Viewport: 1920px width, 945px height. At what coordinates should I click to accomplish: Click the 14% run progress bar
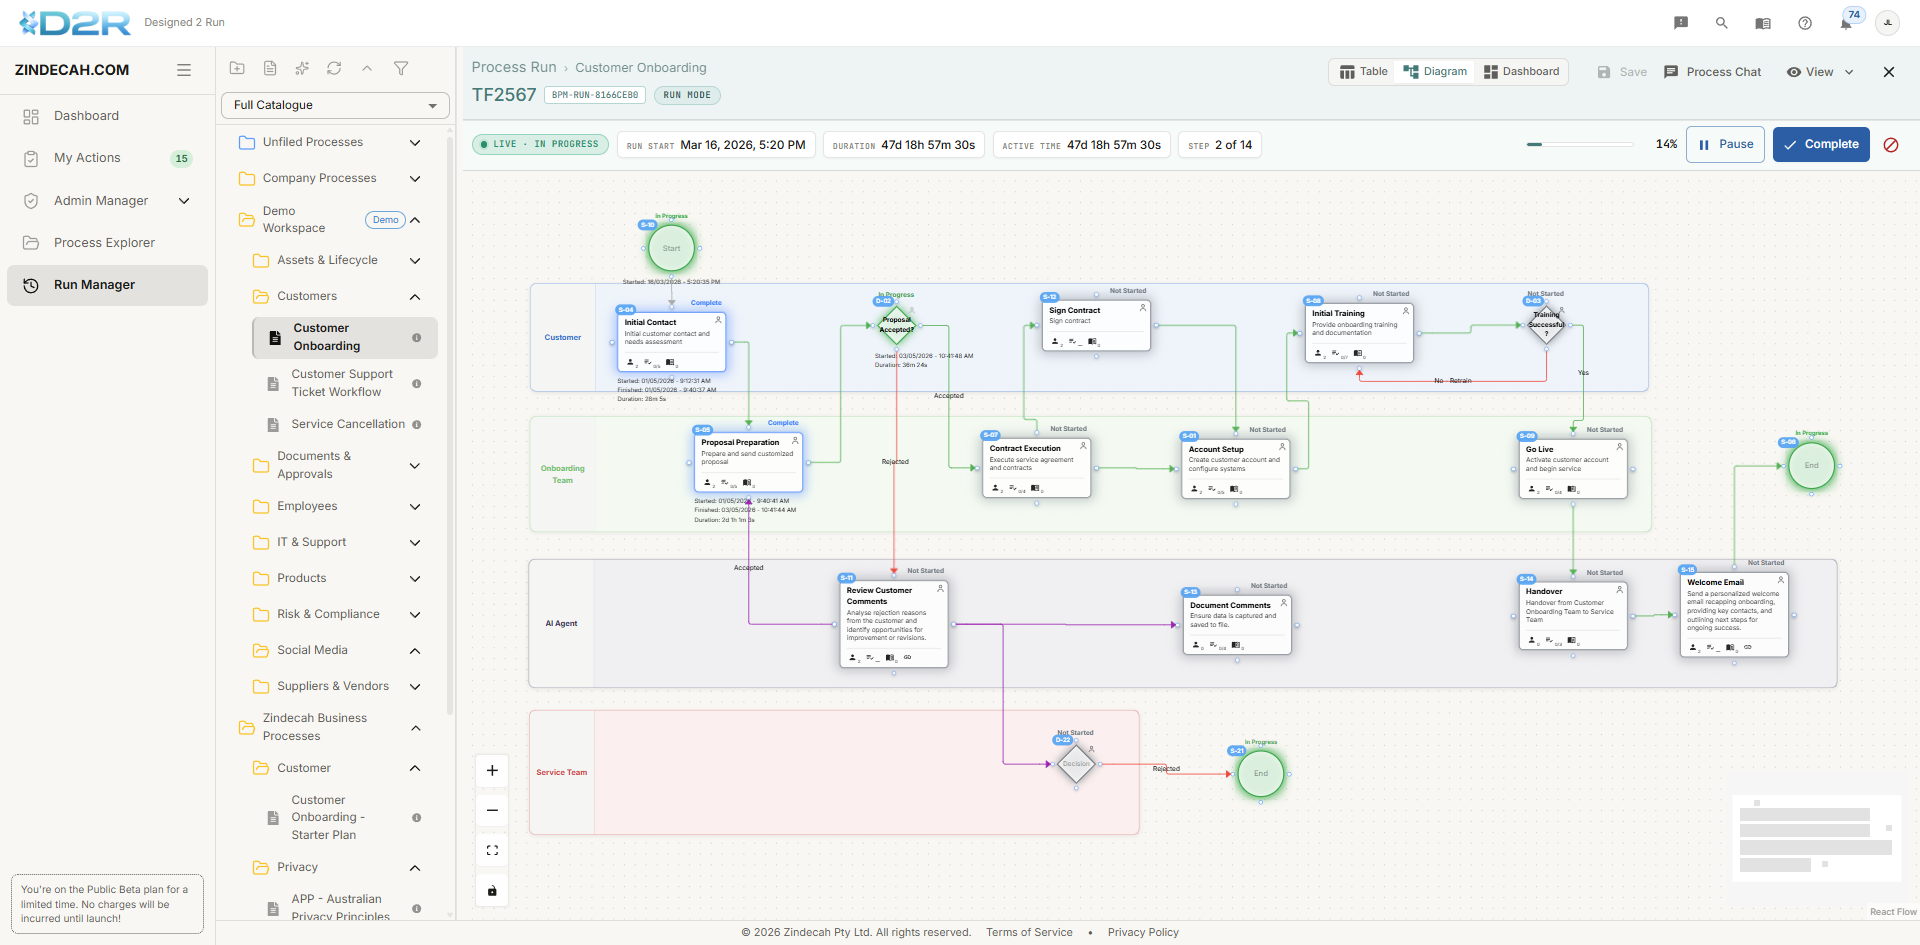tap(1581, 145)
